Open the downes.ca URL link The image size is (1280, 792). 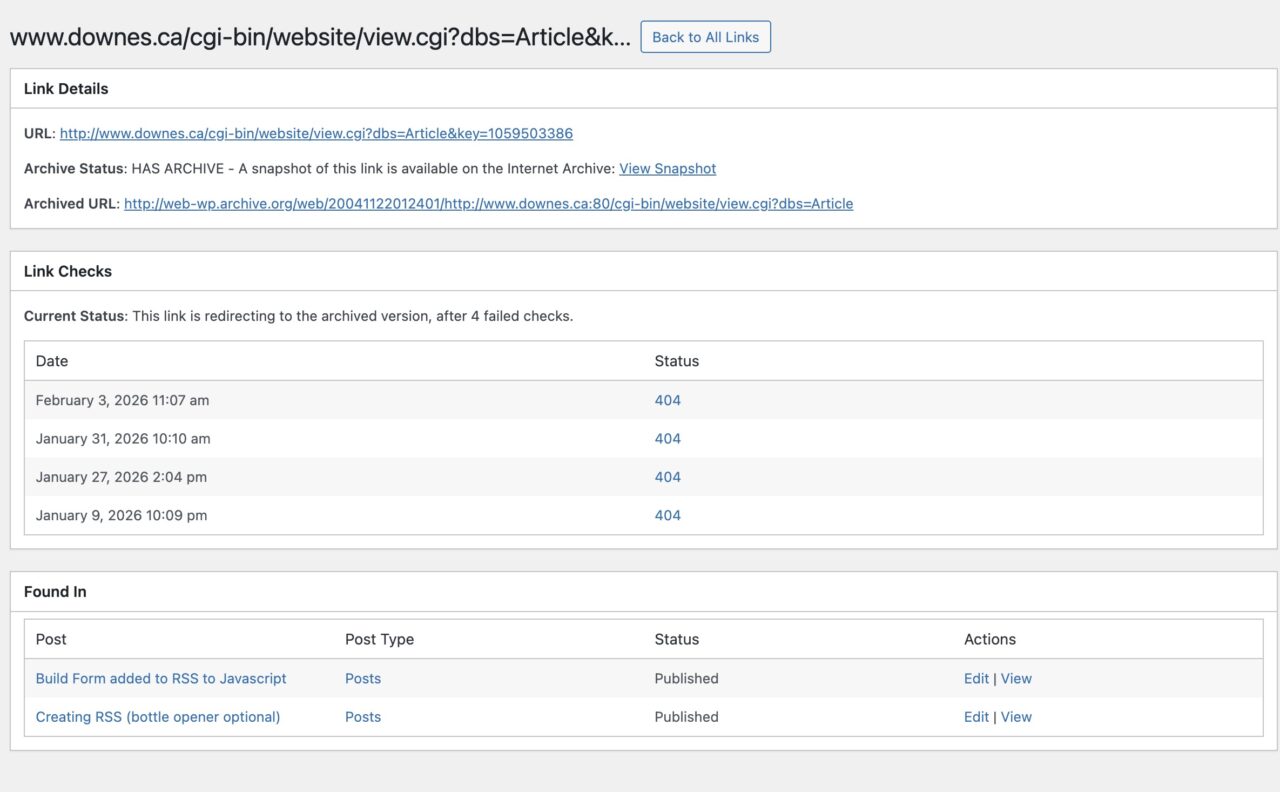(316, 133)
